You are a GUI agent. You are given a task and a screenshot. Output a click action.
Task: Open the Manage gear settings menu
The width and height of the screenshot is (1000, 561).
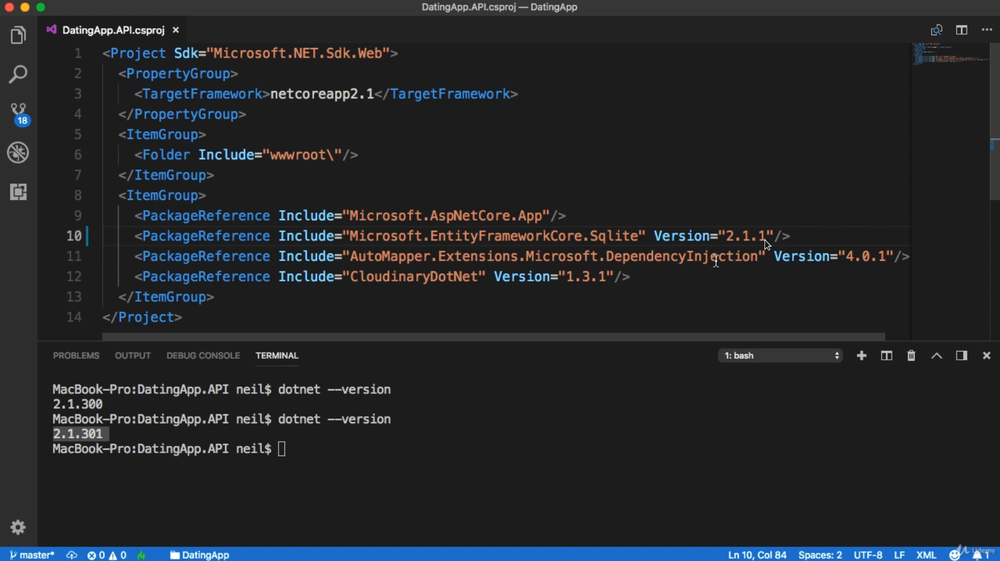click(x=18, y=527)
